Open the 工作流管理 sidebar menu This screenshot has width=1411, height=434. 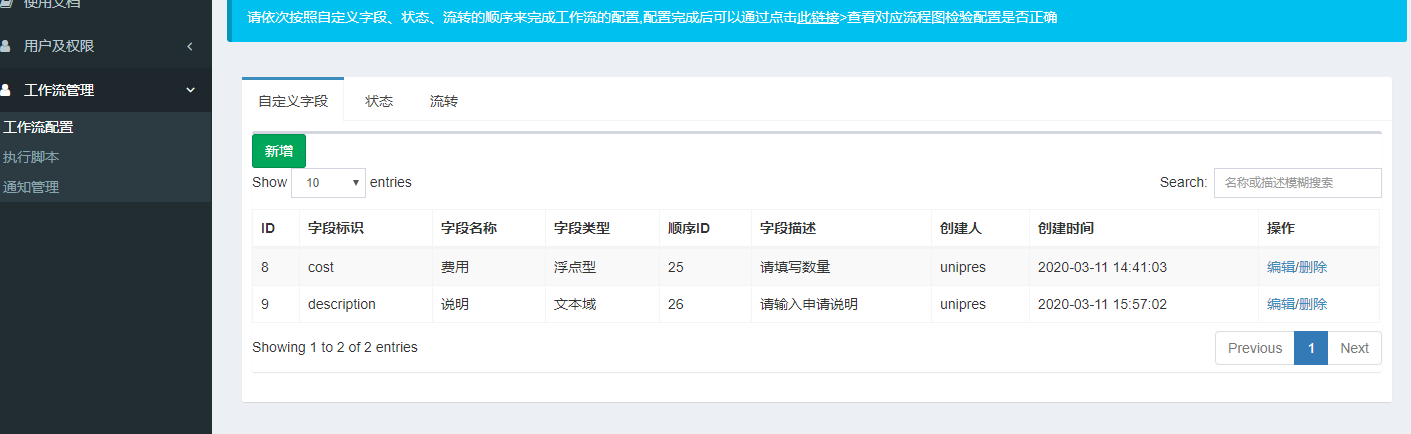click(x=105, y=90)
